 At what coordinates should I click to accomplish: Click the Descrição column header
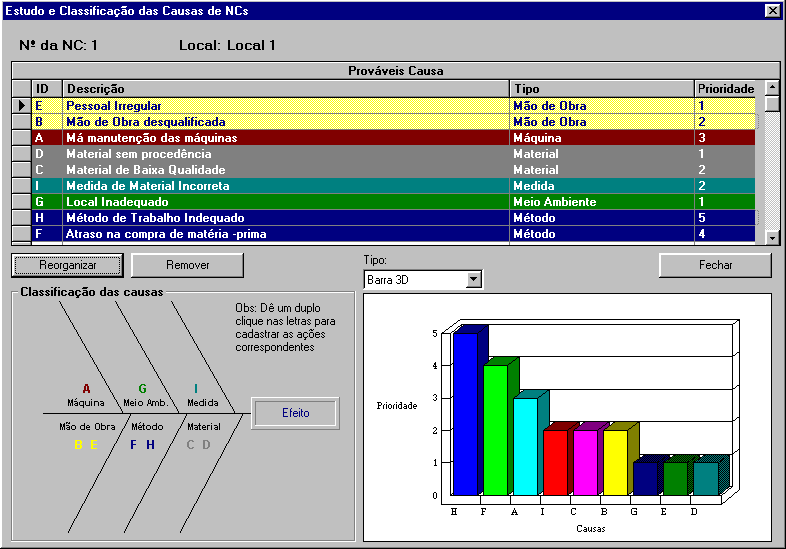[286, 89]
